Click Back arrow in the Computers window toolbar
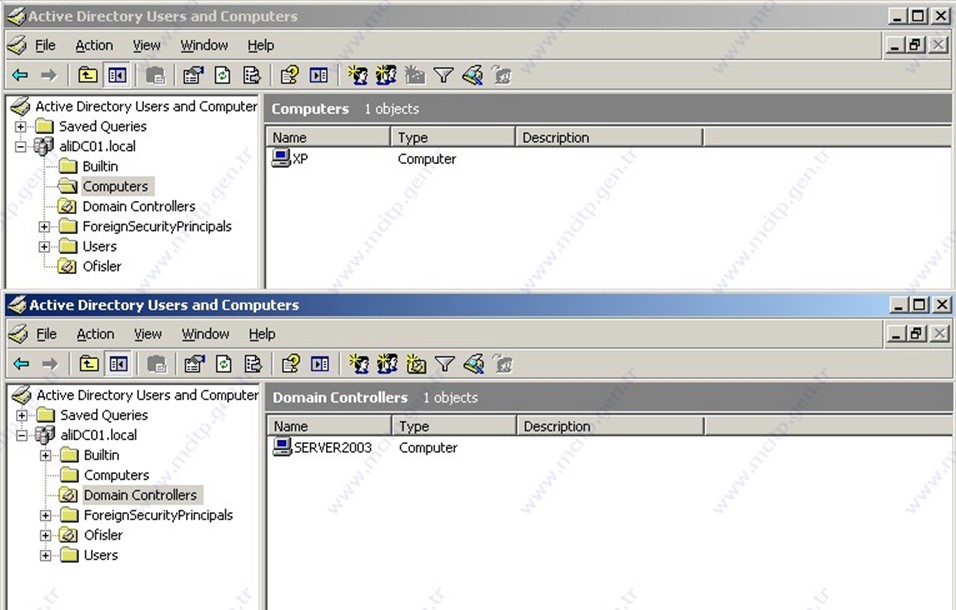Image resolution: width=956 pixels, height=610 pixels. pyautogui.click(x=20, y=75)
